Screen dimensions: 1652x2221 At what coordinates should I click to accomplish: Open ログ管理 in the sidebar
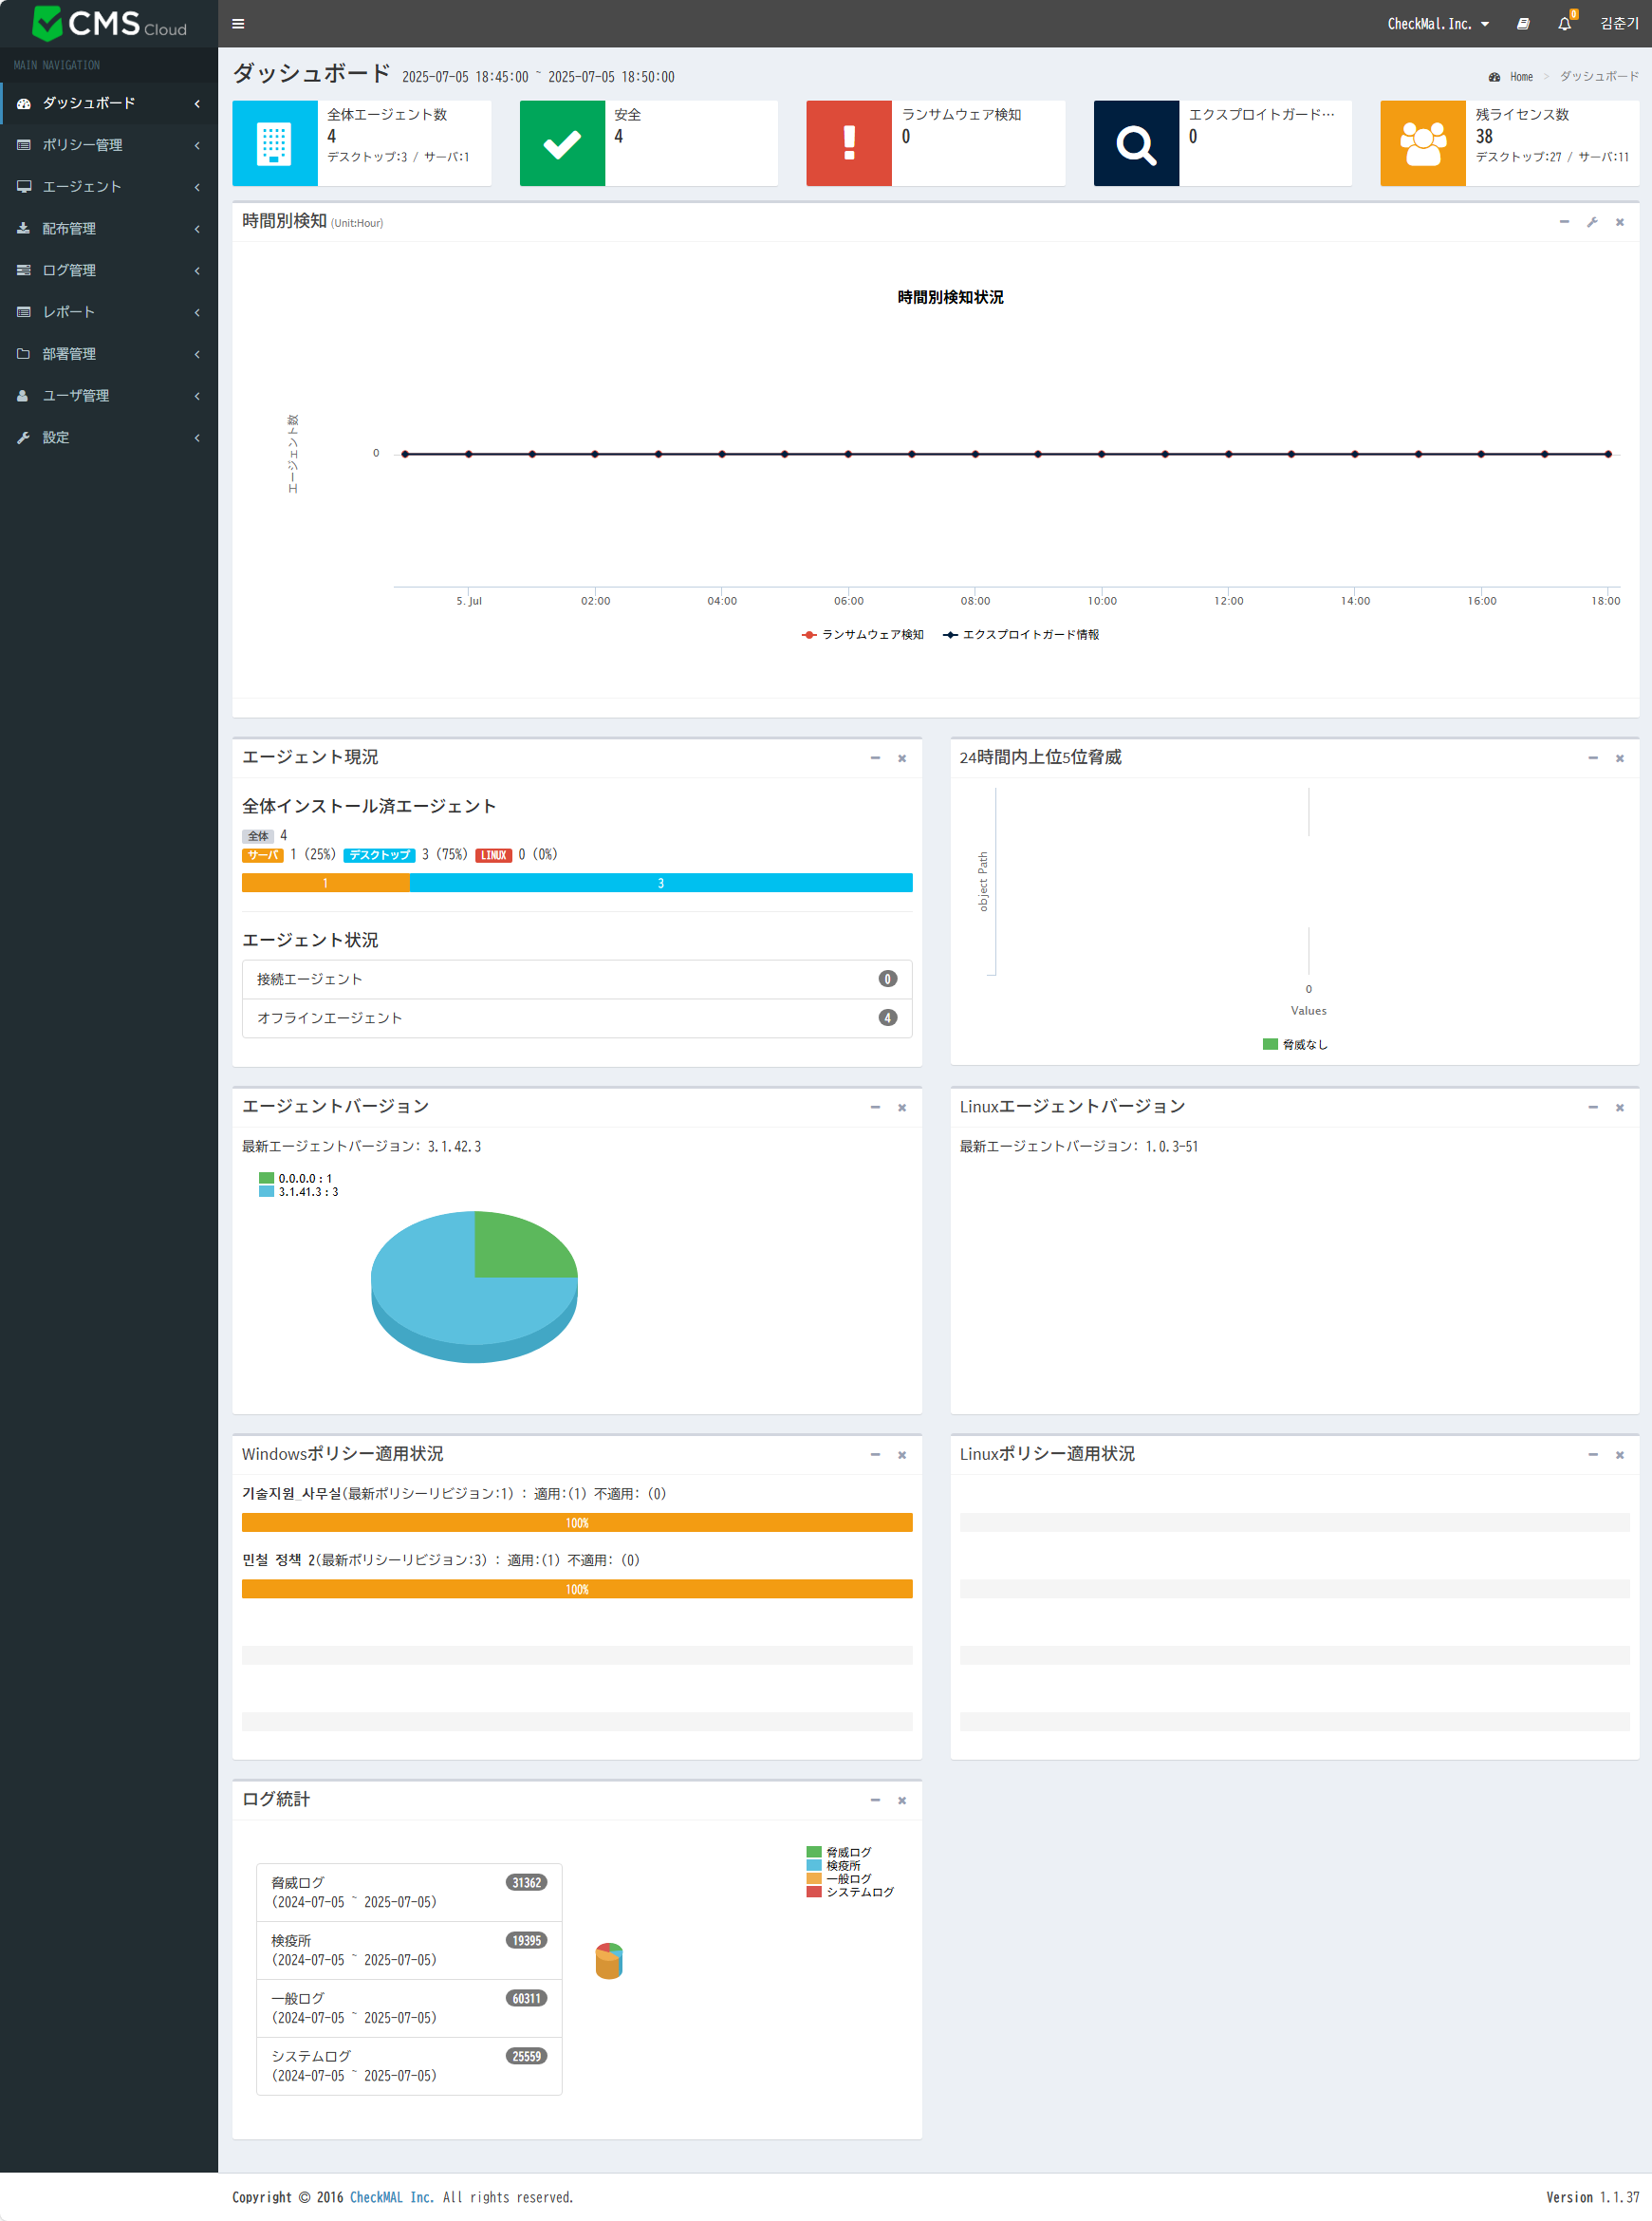click(x=109, y=270)
